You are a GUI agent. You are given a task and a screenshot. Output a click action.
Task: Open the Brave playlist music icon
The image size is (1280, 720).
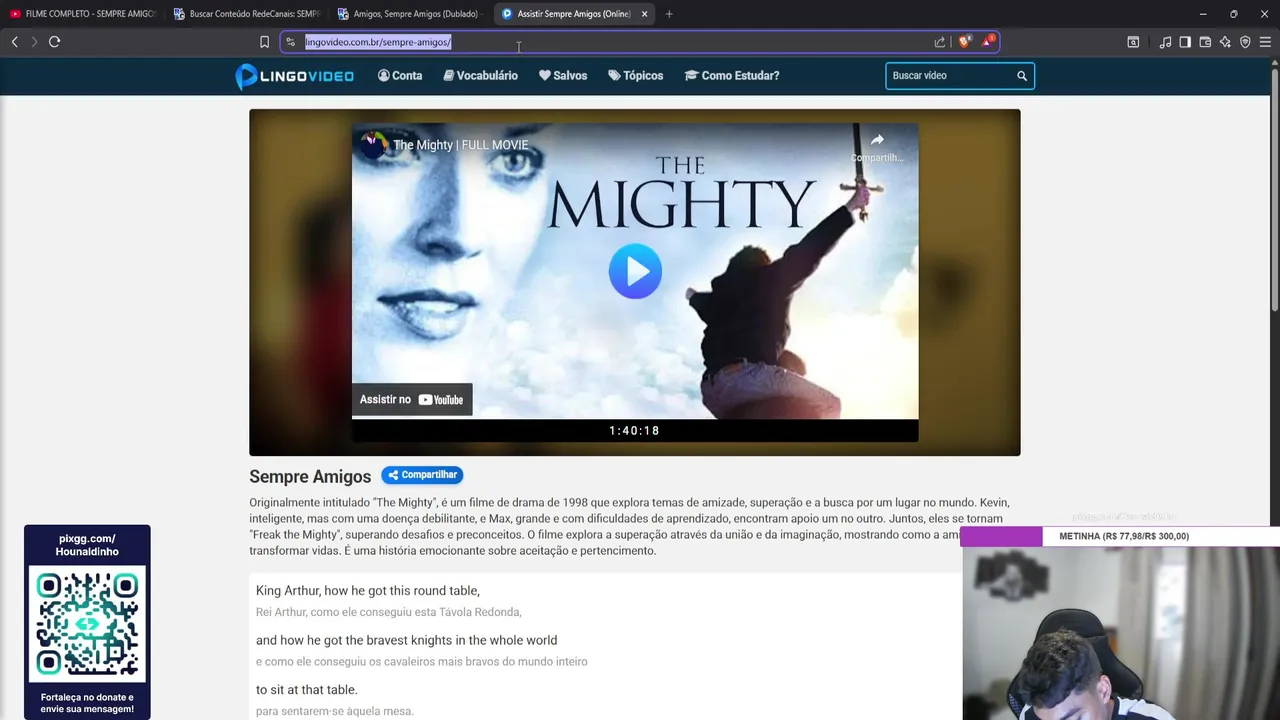(x=1165, y=42)
